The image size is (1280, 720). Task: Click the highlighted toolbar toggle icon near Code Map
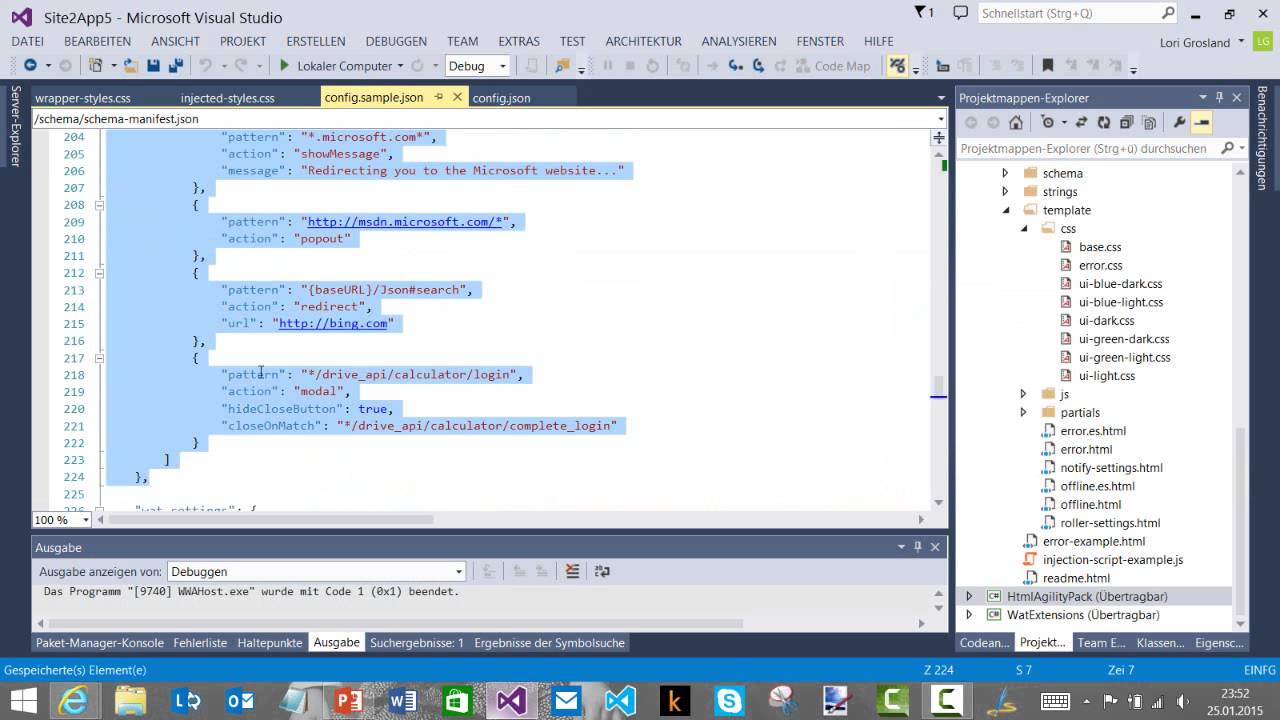[x=897, y=66]
